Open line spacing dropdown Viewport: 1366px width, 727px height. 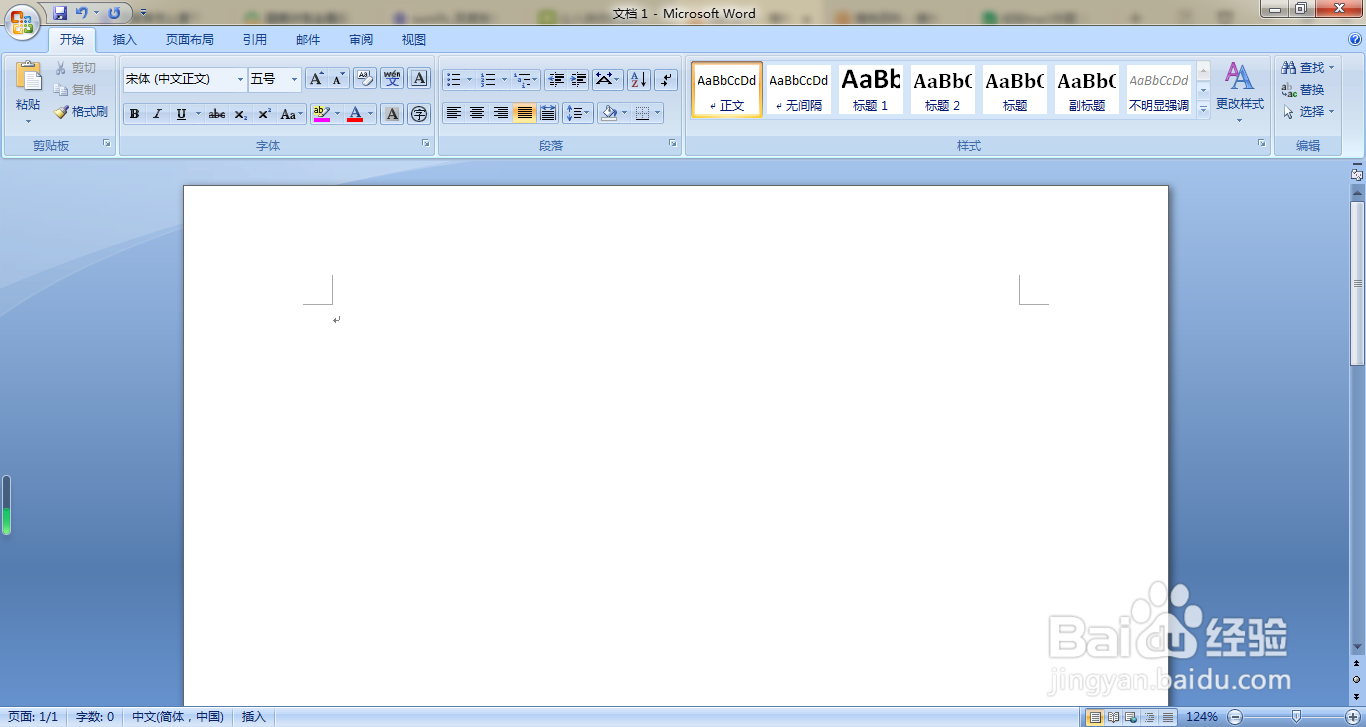click(577, 113)
